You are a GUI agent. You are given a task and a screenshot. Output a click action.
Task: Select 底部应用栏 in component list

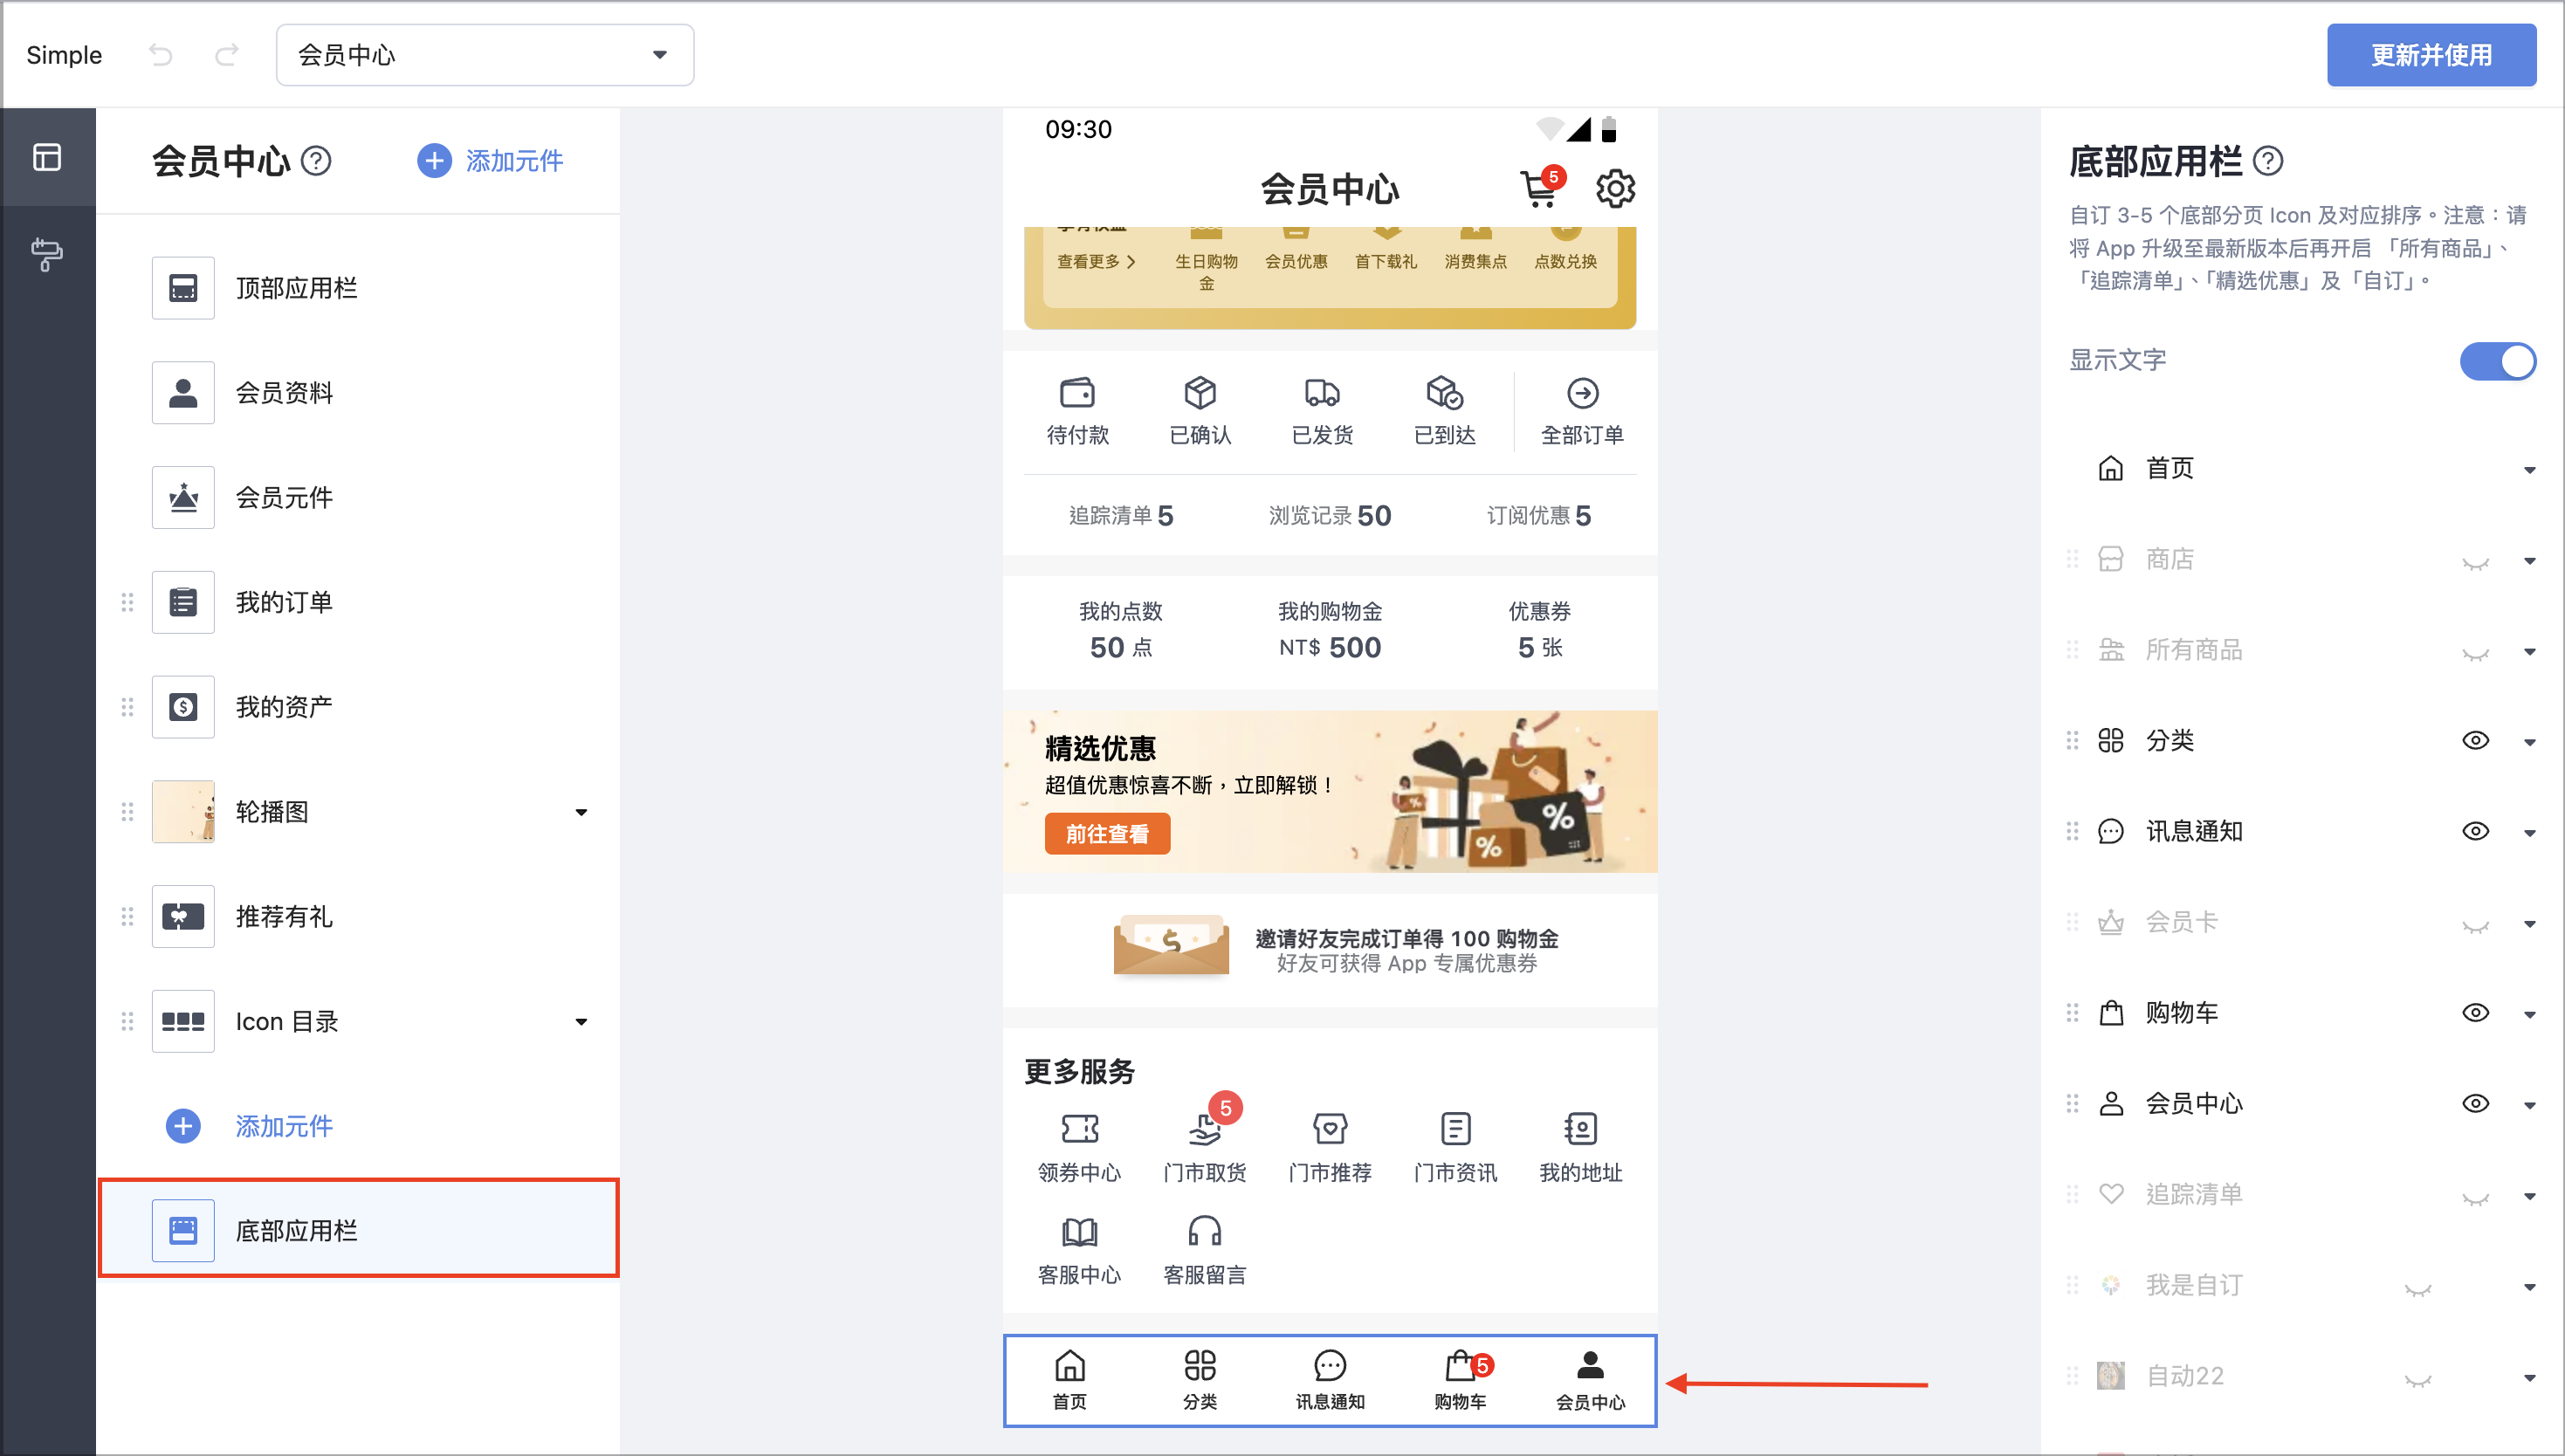pyautogui.click(x=359, y=1229)
